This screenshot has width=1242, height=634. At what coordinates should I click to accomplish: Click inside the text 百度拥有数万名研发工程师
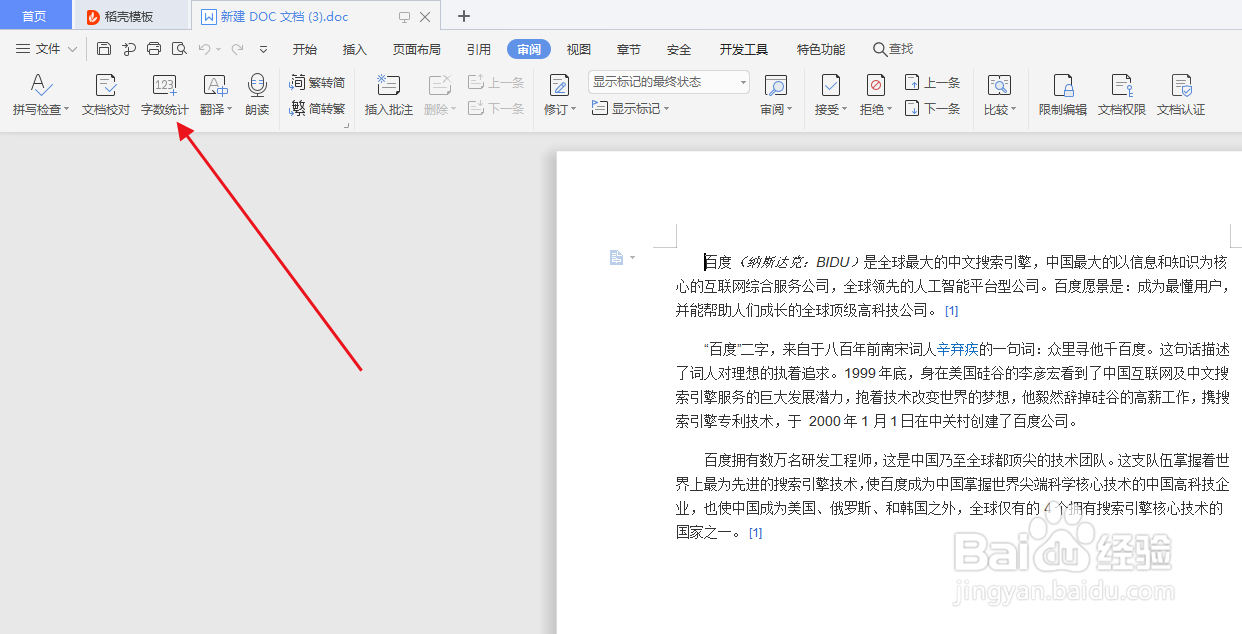[x=790, y=461]
